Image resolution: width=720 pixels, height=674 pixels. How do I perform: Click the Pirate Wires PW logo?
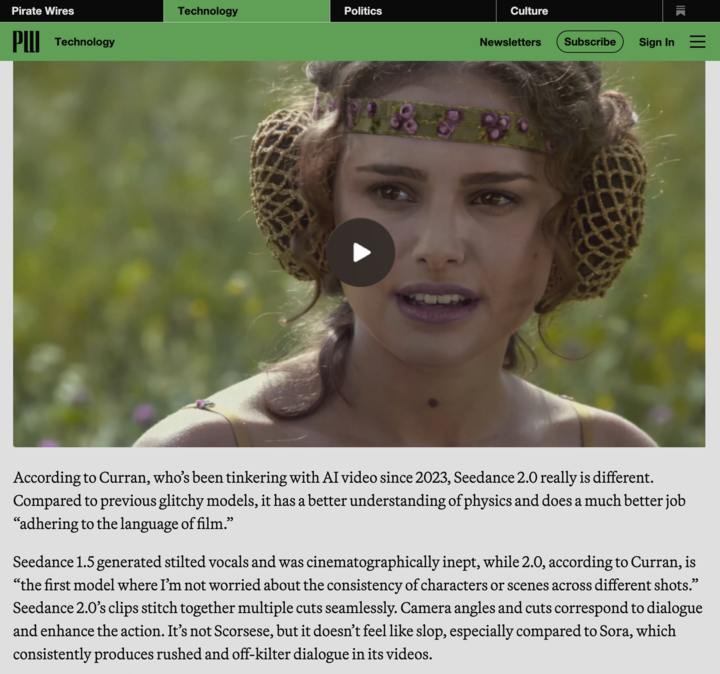pos(26,42)
